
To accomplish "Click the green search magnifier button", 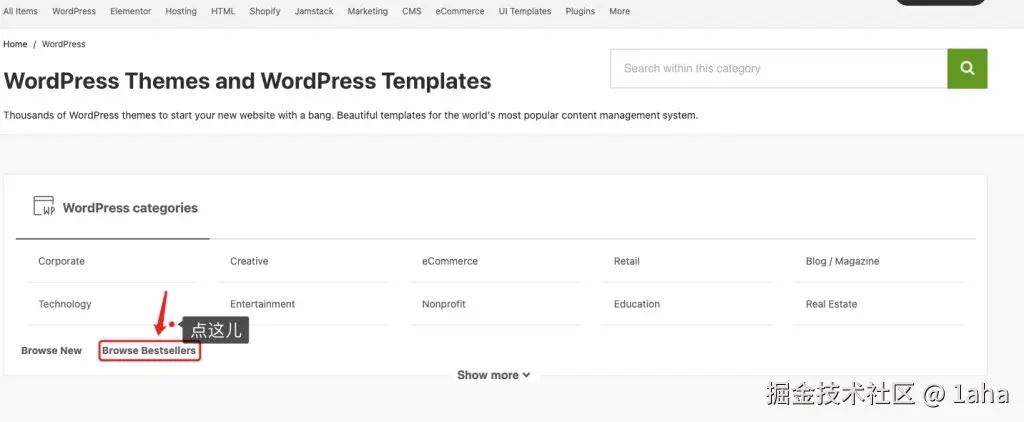I will point(967,68).
